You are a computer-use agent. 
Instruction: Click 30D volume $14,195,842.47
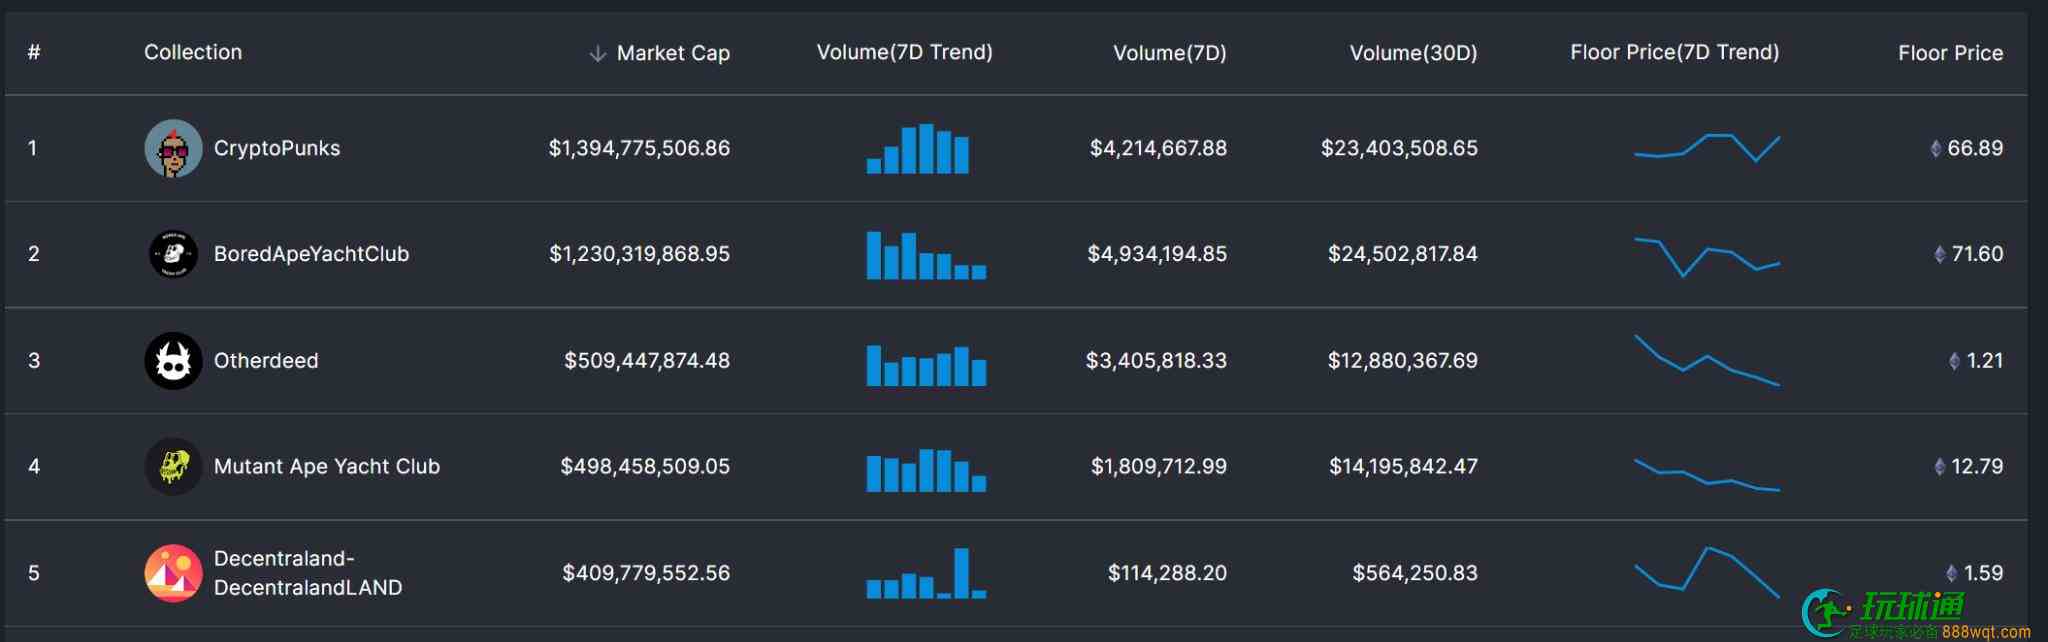(1403, 466)
